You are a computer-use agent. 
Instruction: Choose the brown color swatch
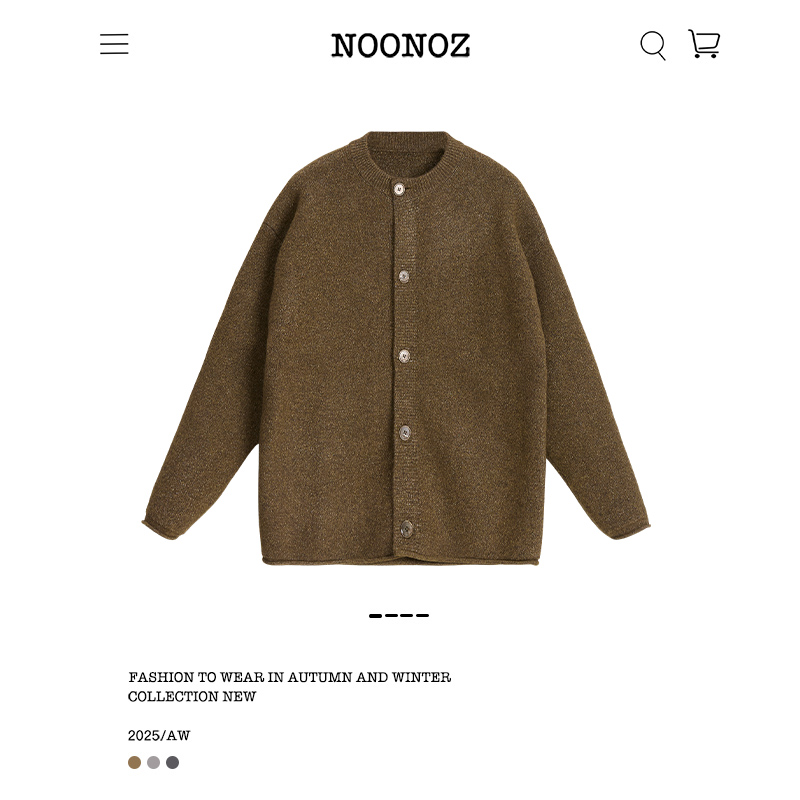coord(134,763)
